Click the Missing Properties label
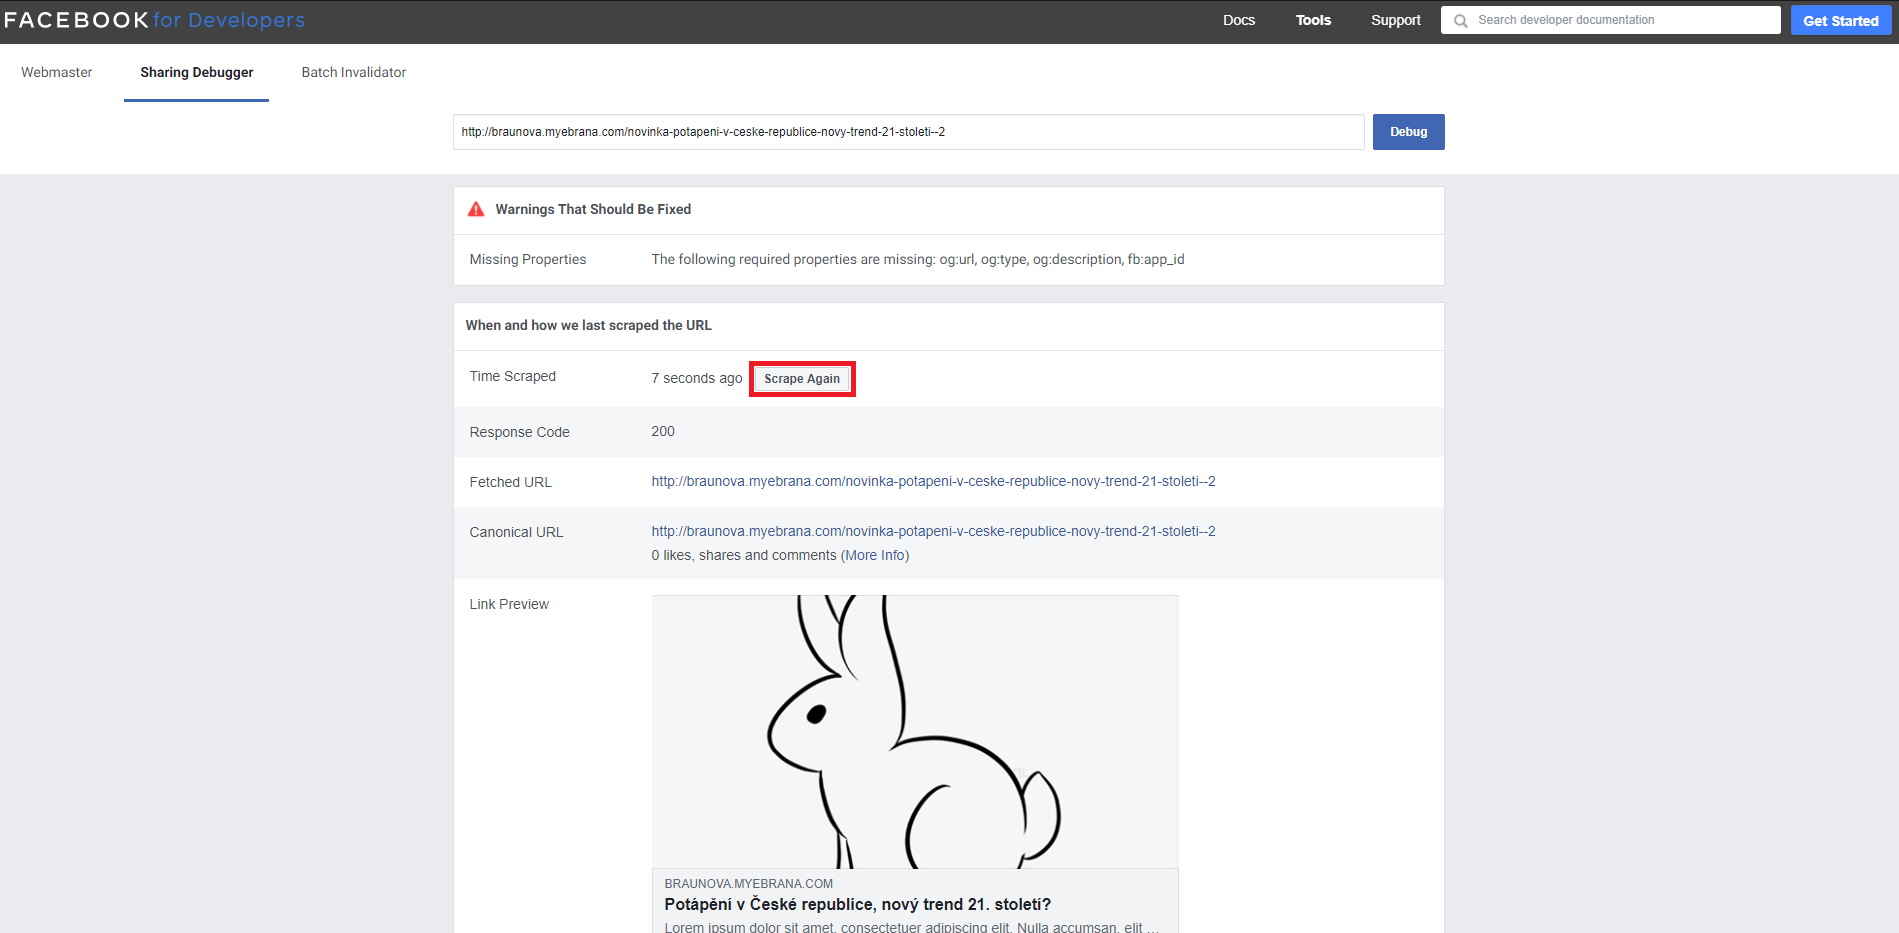The width and height of the screenshot is (1899, 933). [x=528, y=259]
